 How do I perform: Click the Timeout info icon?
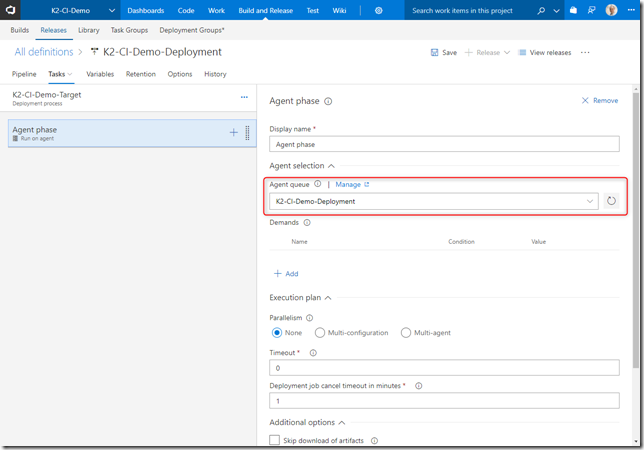(313, 353)
